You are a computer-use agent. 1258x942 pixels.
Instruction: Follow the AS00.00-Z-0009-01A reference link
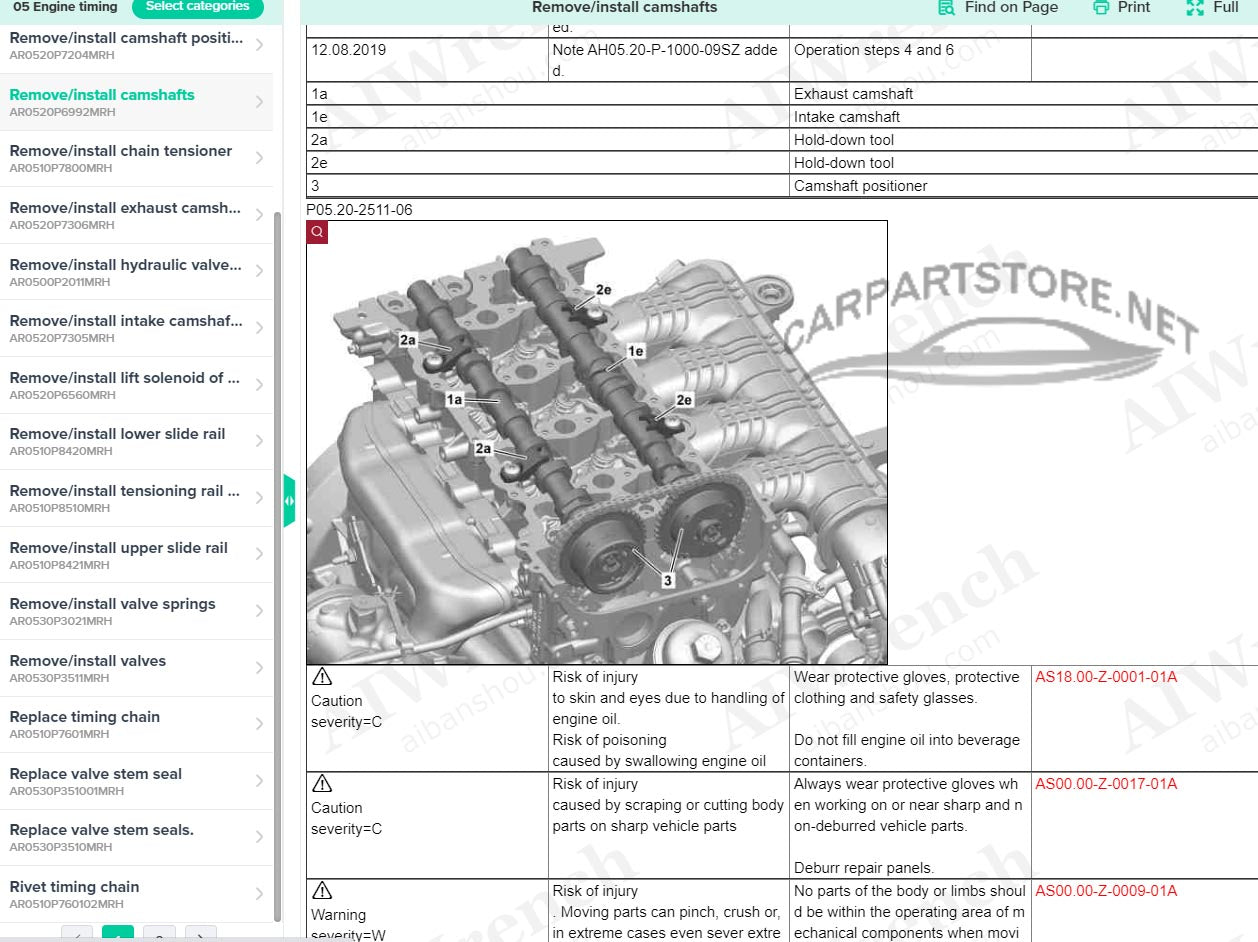click(1106, 891)
